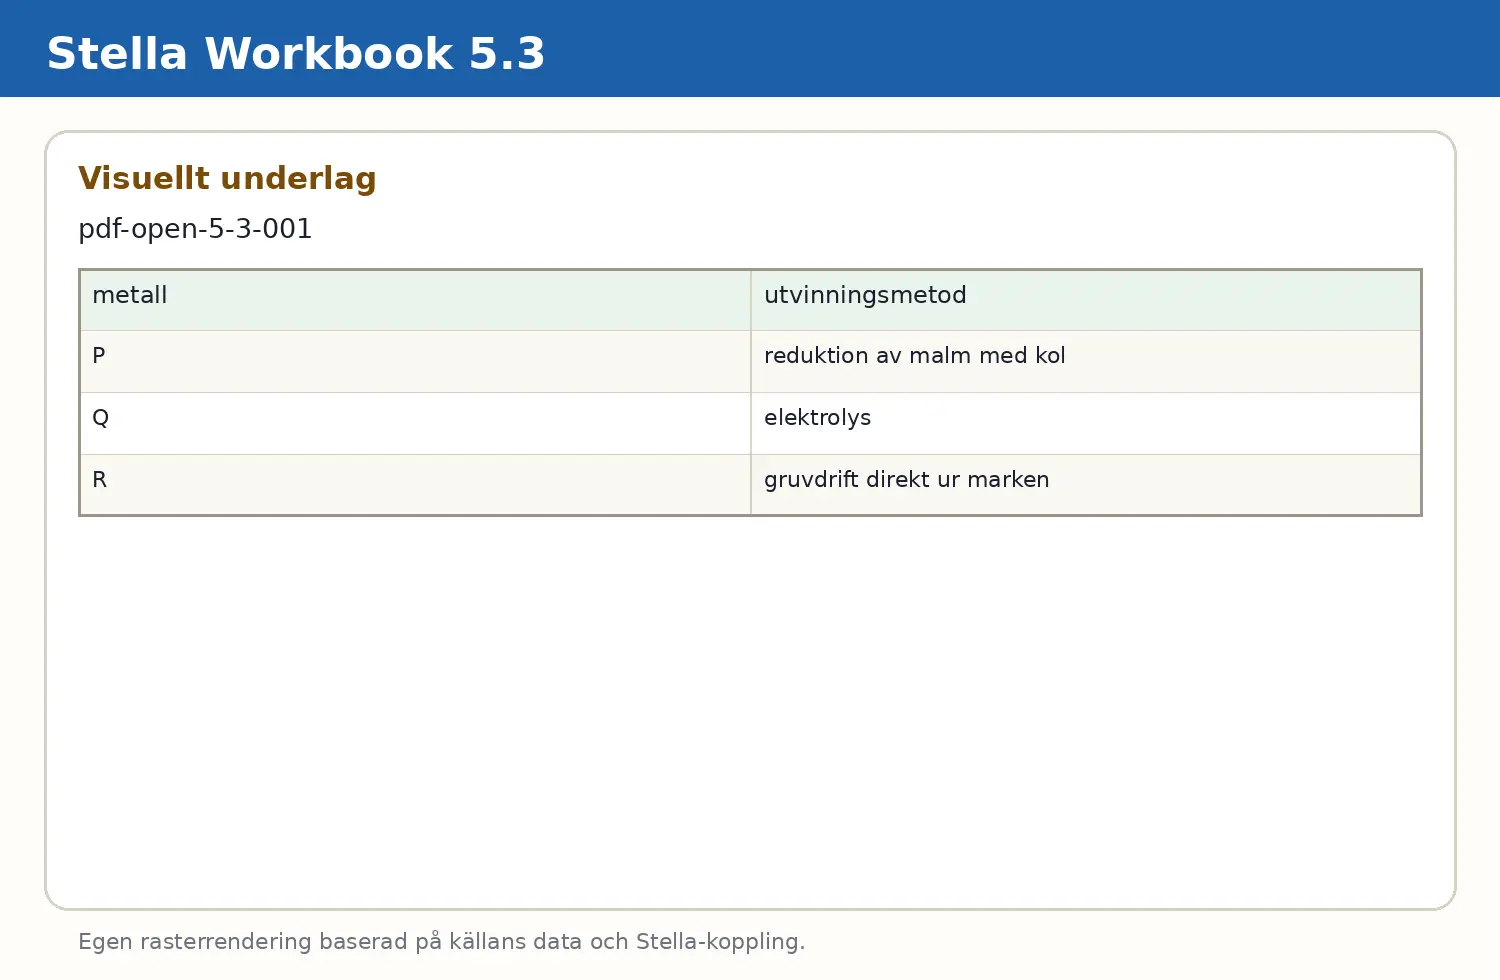Select the reduktion av malm med kol cell
This screenshot has width=1500, height=980.
click(1086, 362)
